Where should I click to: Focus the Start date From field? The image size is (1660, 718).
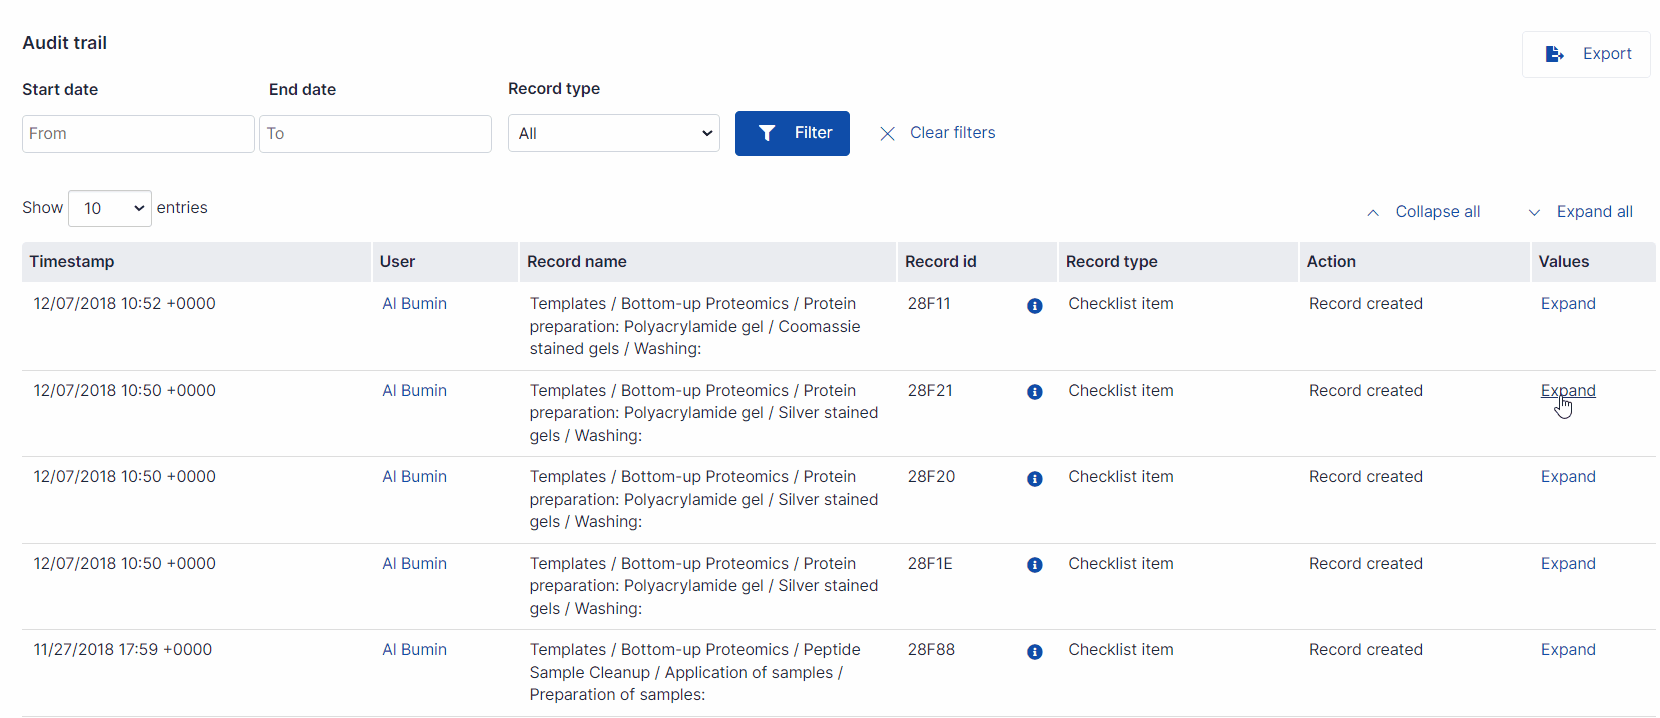138,134
